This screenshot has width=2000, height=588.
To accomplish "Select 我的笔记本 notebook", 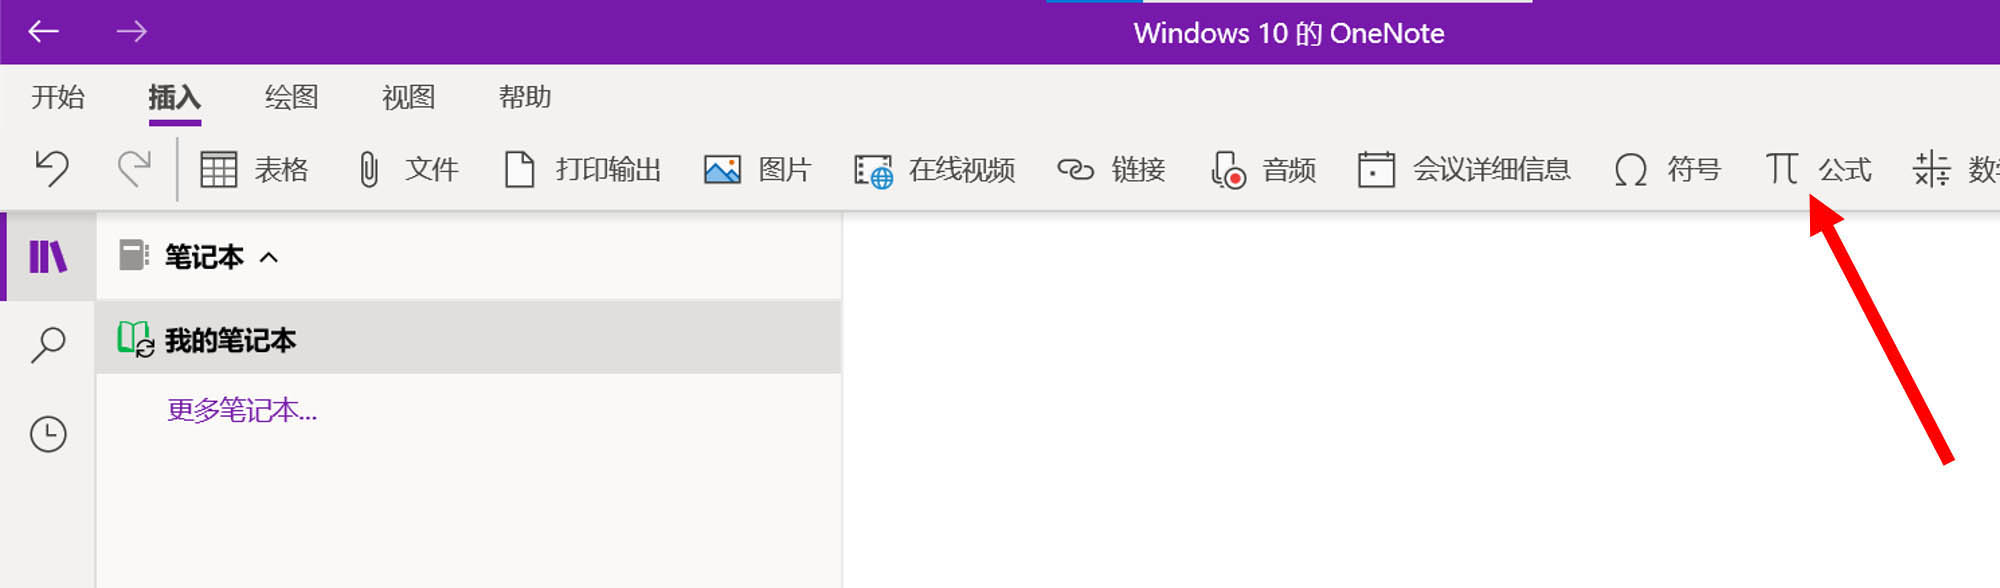I will (x=469, y=339).
